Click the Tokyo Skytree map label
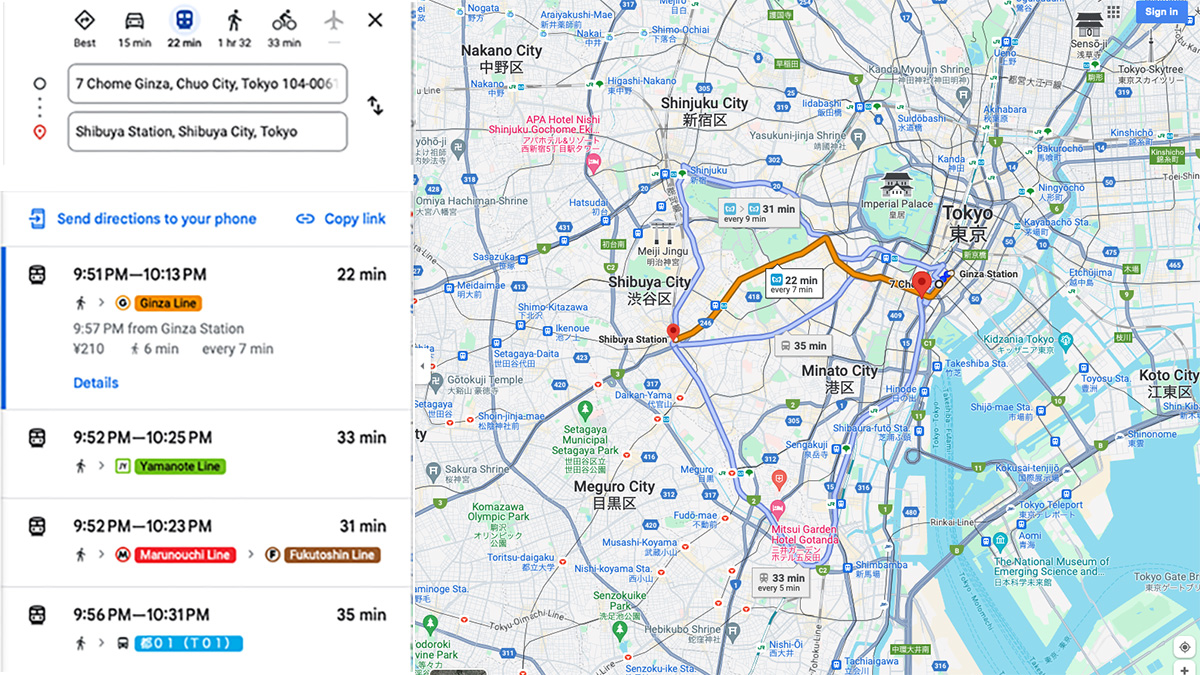This screenshot has width=1200, height=675. 1150,75
